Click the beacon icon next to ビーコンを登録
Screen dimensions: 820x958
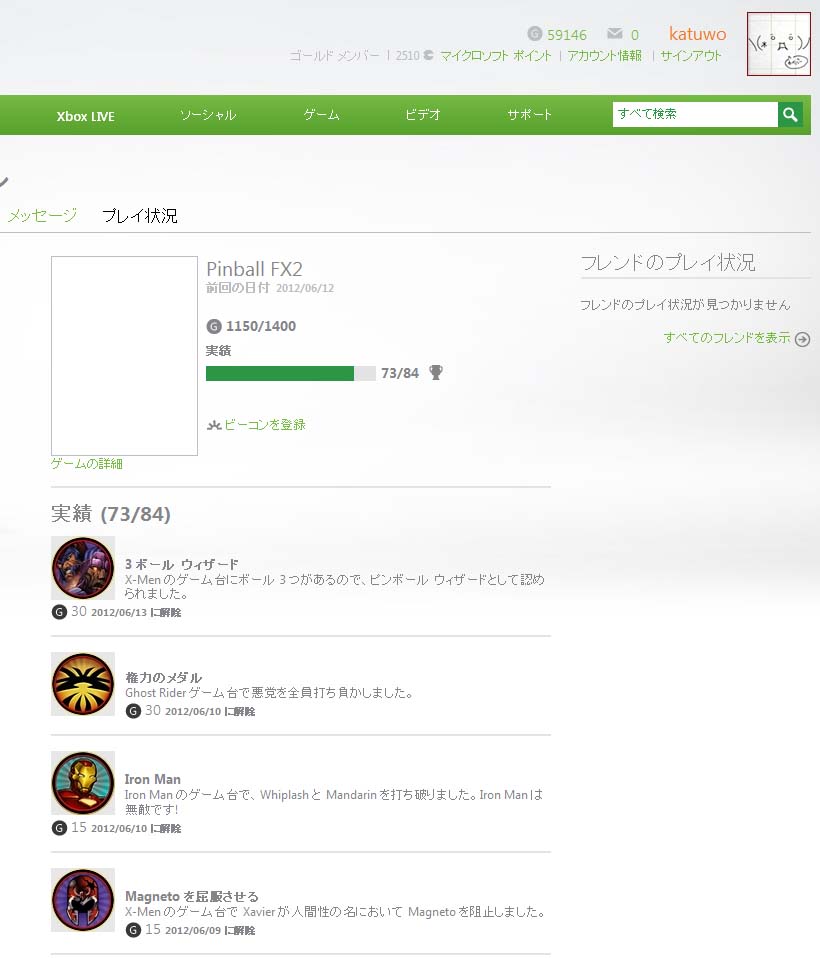214,425
